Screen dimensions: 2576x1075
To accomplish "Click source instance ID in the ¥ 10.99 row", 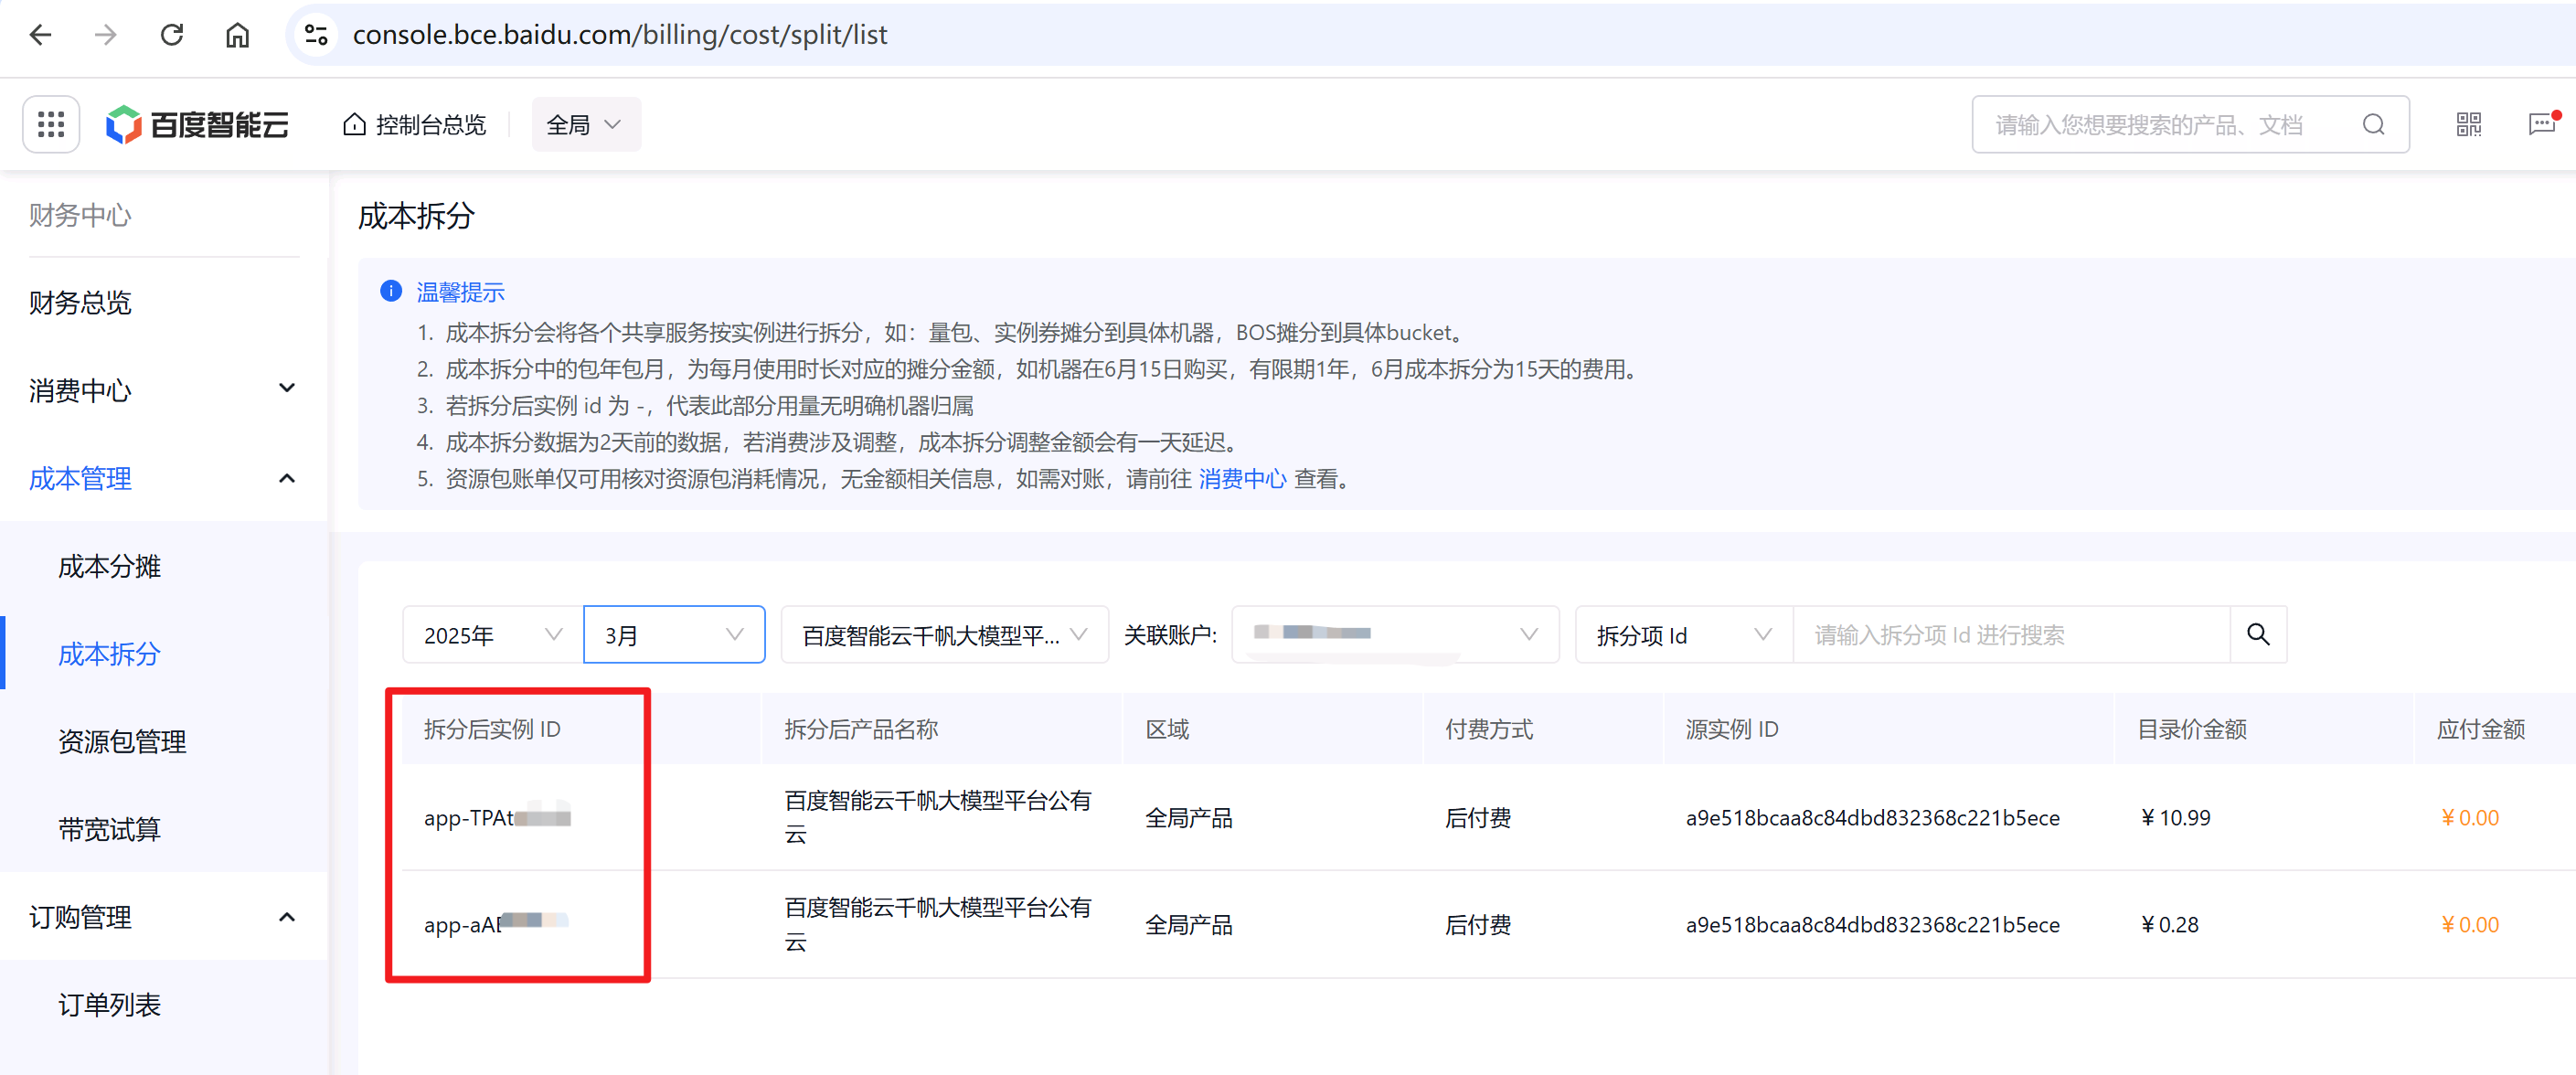I will pyautogui.click(x=1872, y=817).
